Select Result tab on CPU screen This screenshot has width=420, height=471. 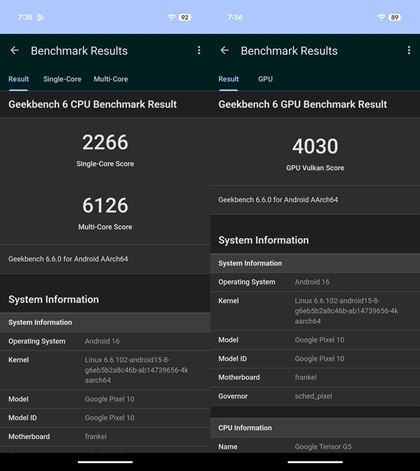click(19, 79)
